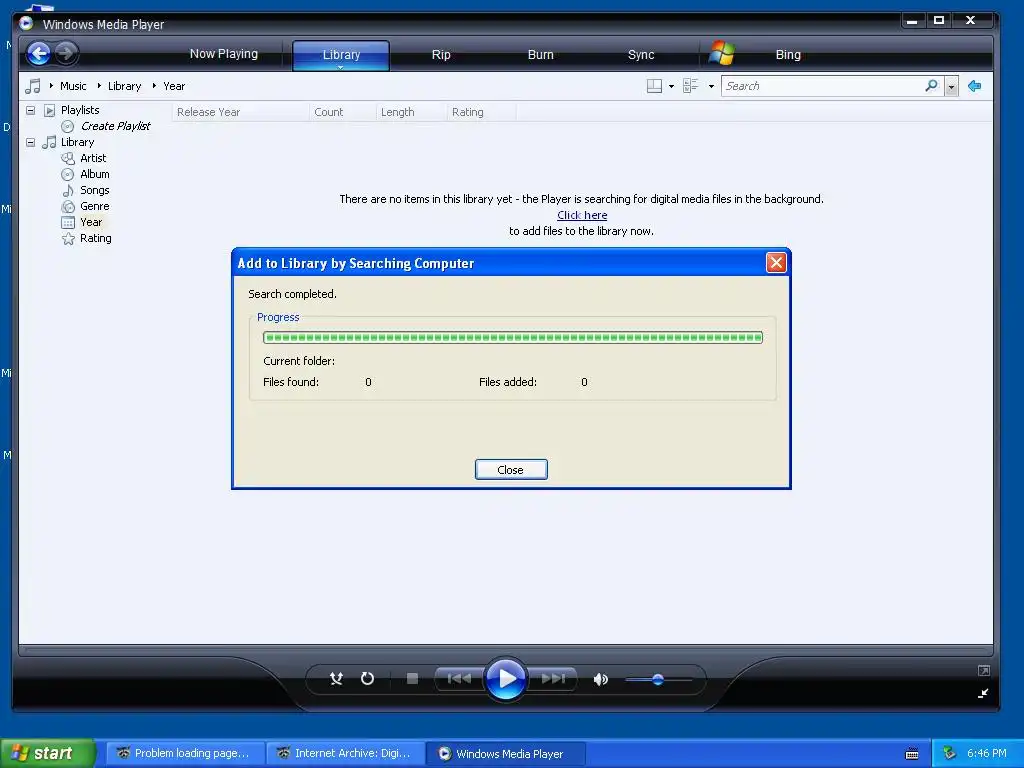
Task: Switch to the Rip tab
Action: click(x=441, y=55)
